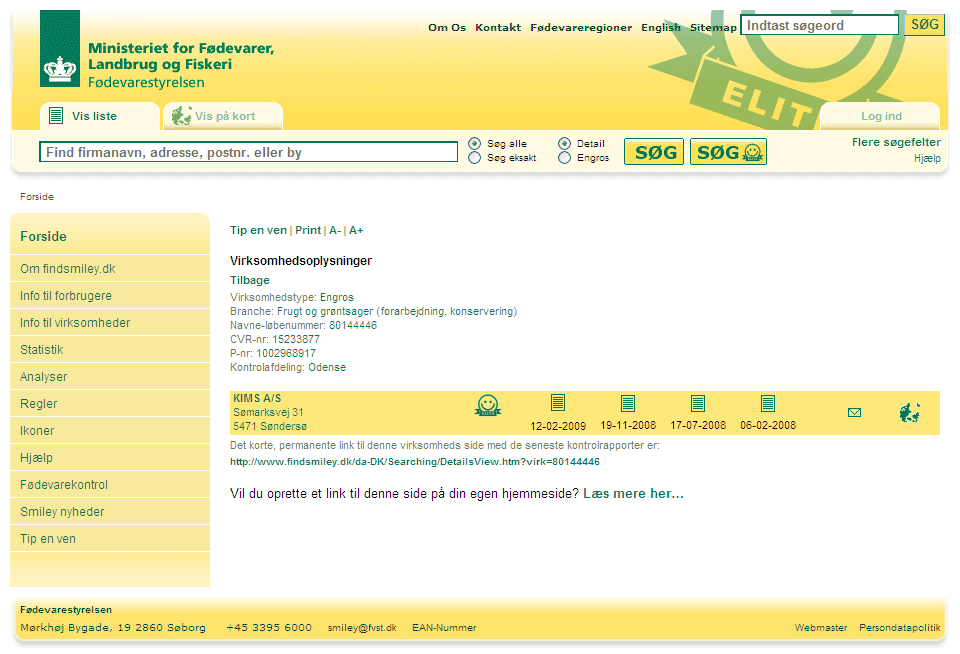
Task: Click the SØG button with the smiley icon
Action: [728, 152]
